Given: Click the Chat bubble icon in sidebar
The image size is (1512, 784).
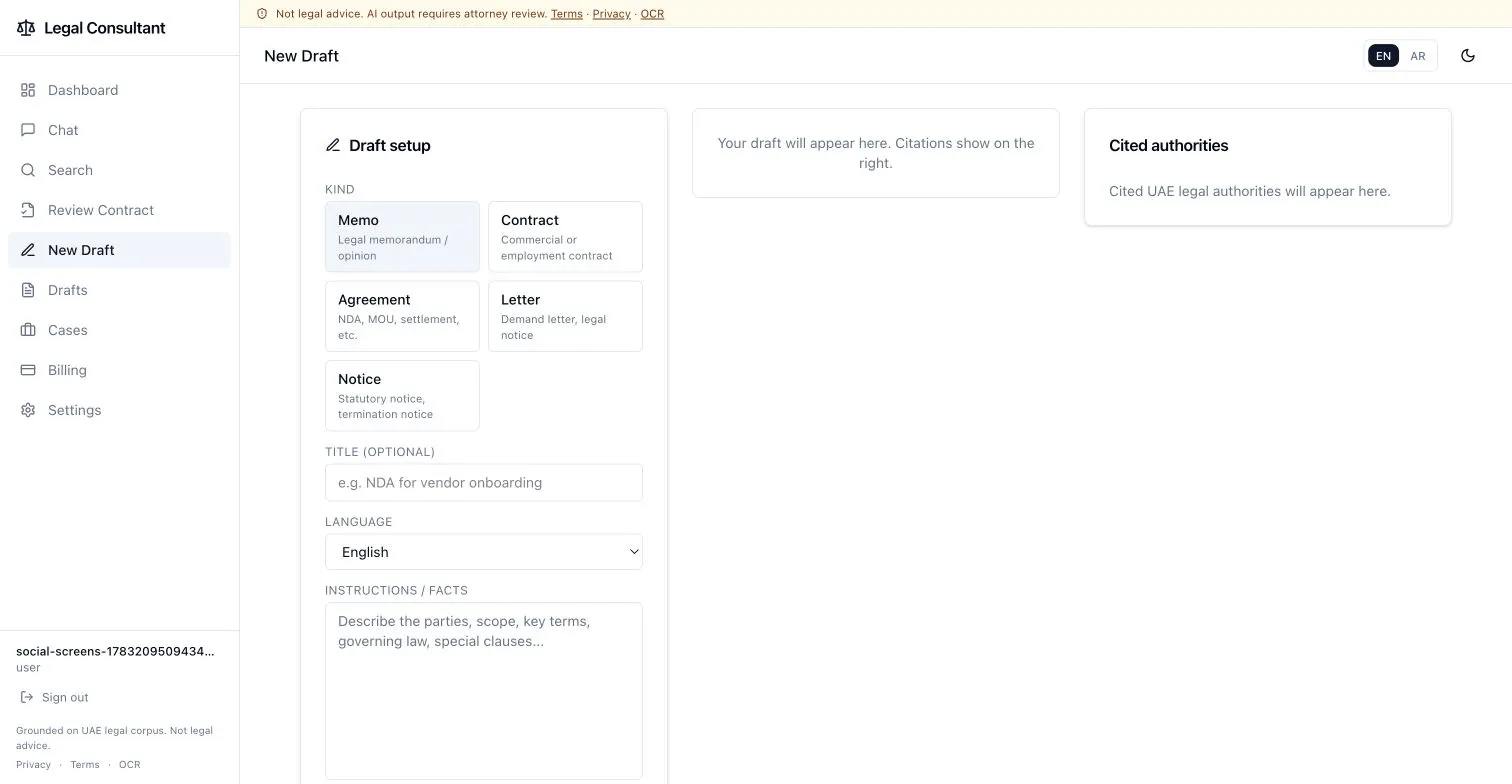Looking at the screenshot, I should (28, 130).
